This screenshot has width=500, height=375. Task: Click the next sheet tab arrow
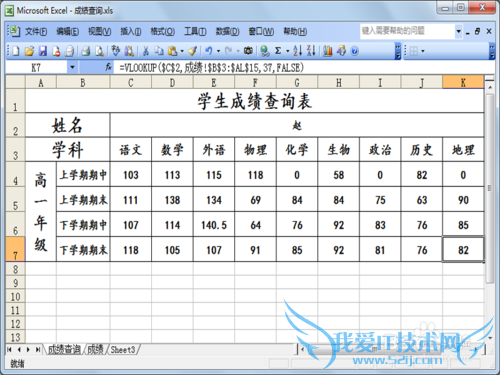coord(28,349)
